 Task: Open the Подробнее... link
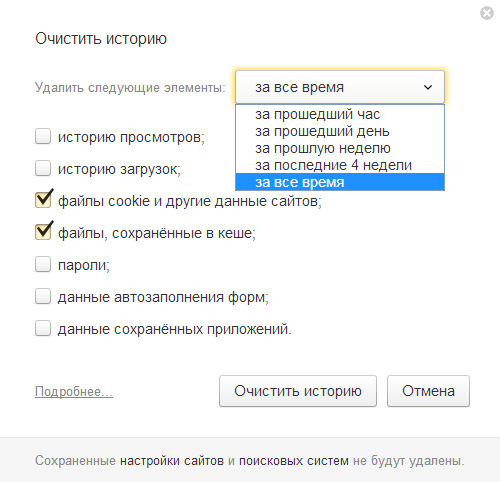click(74, 392)
